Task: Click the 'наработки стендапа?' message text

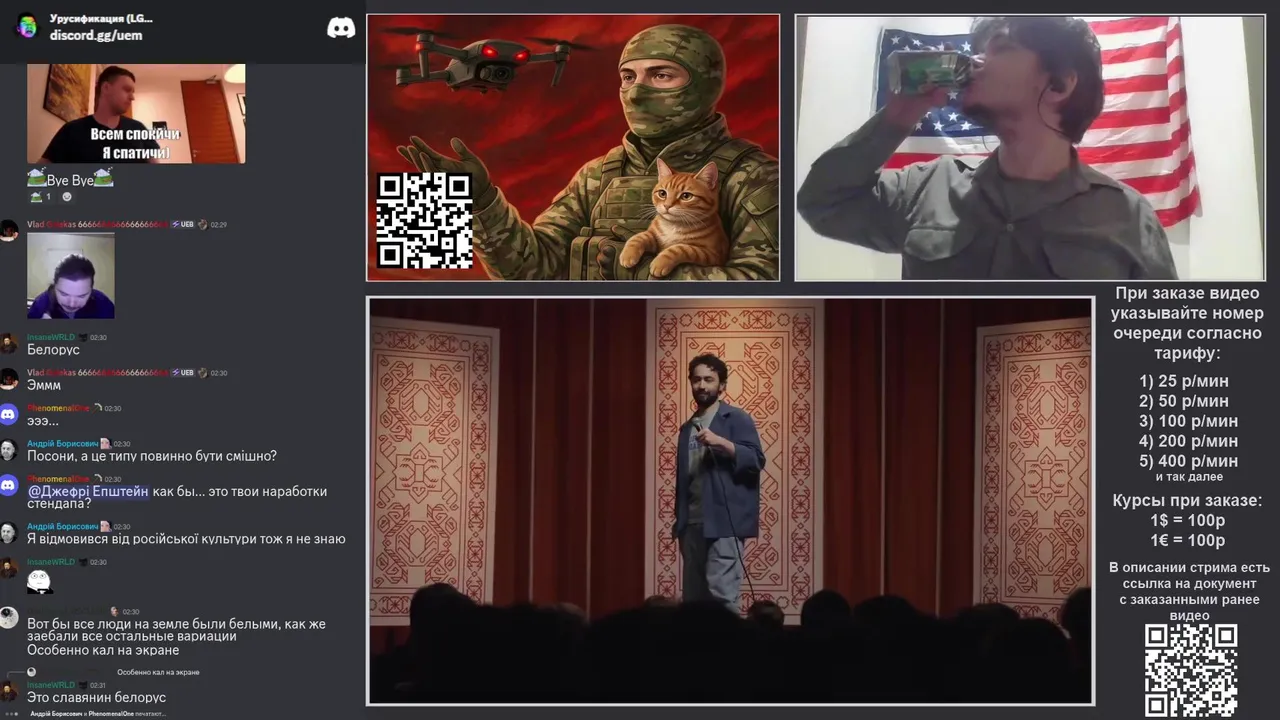Action: click(x=177, y=497)
